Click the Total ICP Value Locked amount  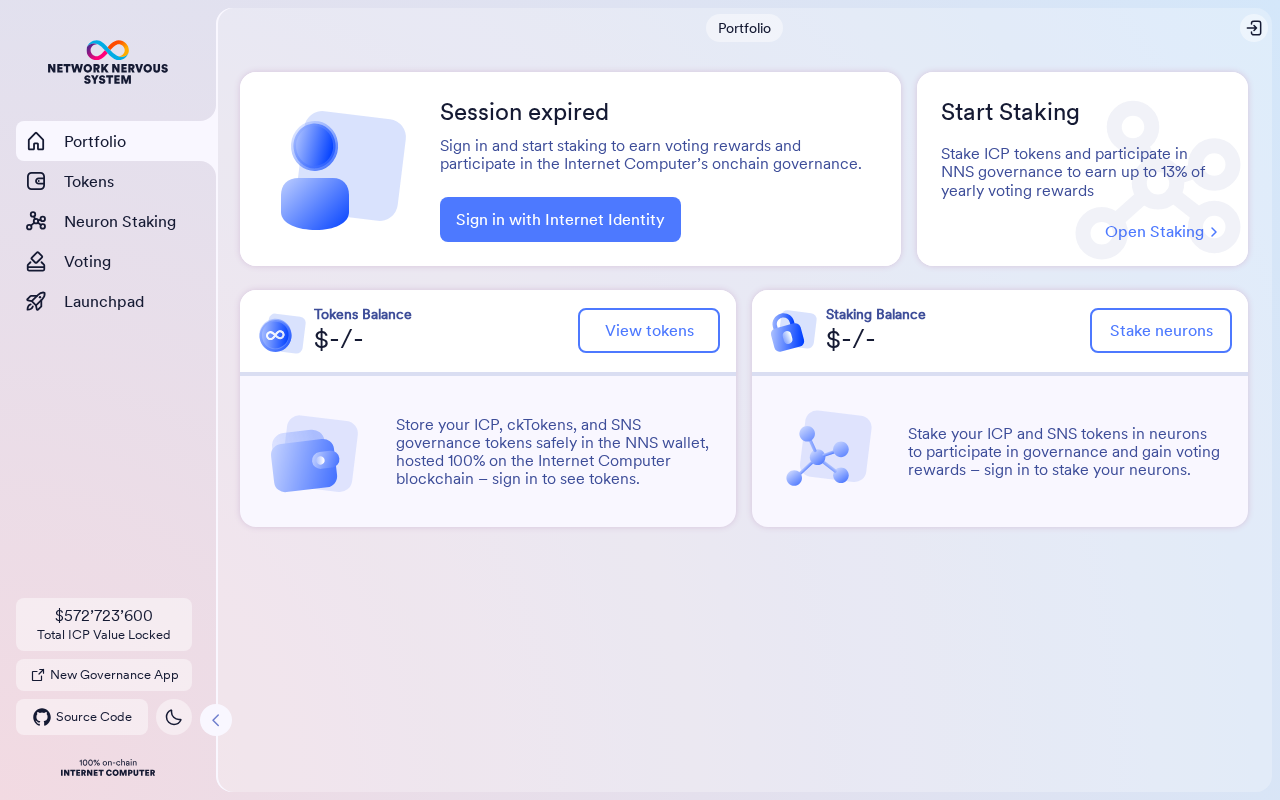[104, 616]
